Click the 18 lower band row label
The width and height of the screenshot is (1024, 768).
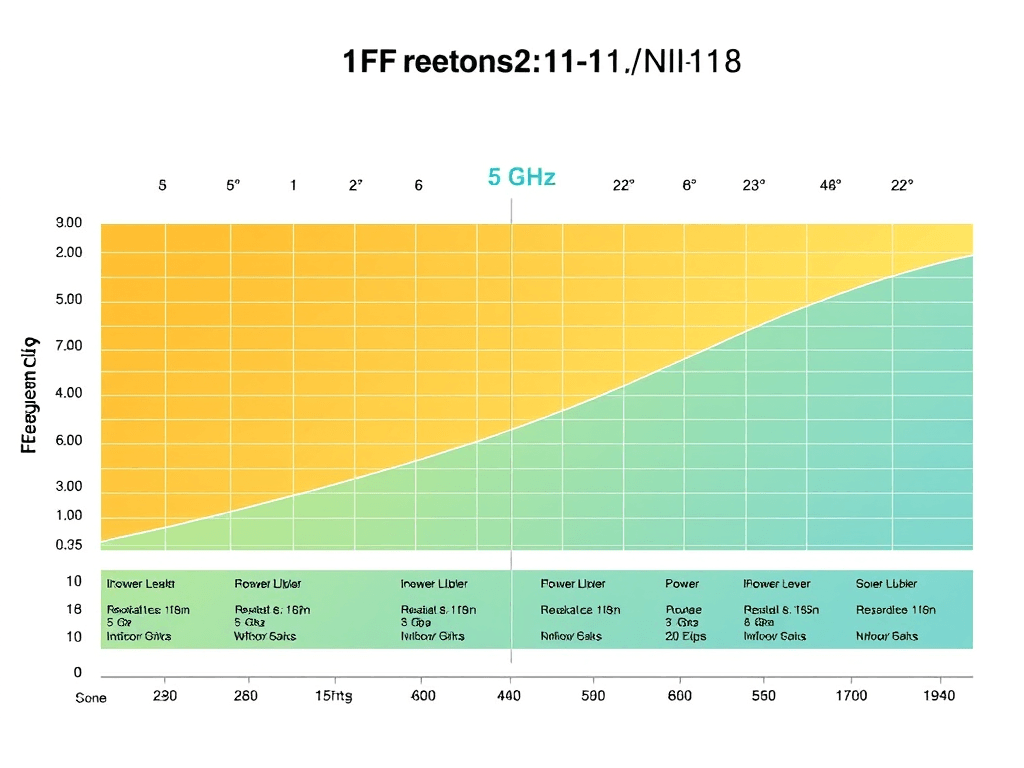74,609
